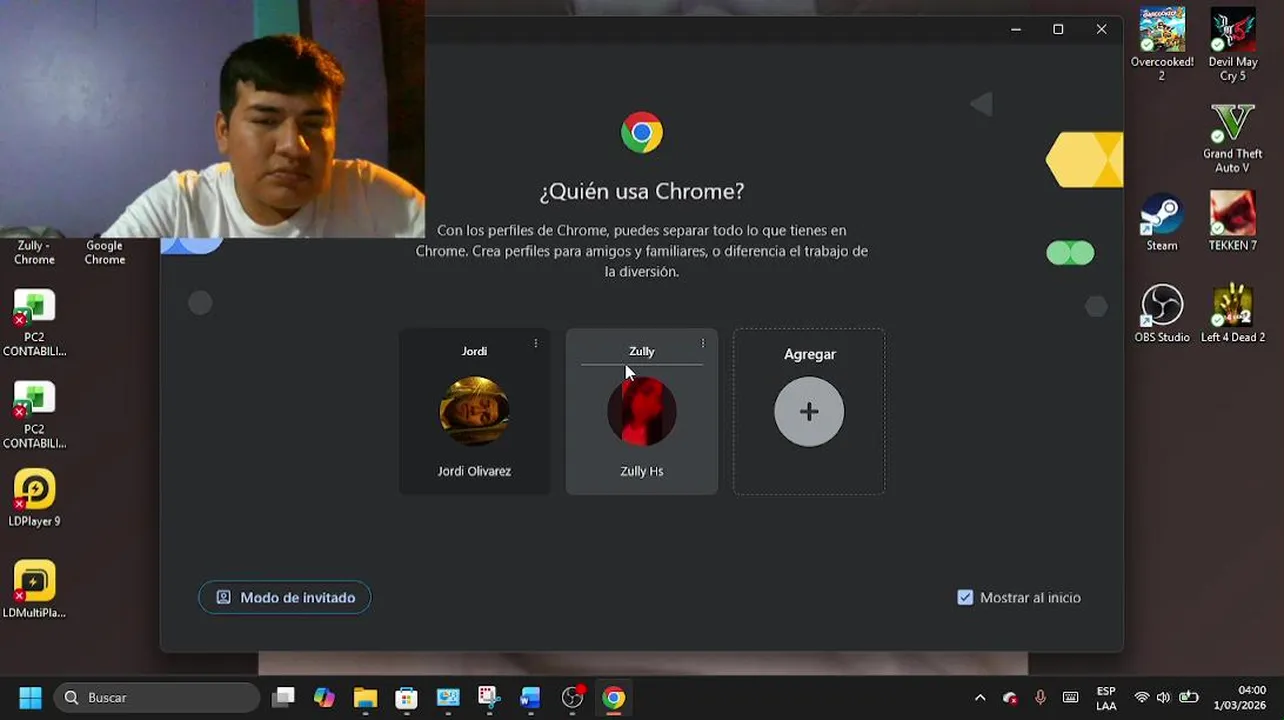The image size is (1284, 720).
Task: Open volume speaker tray icon
Action: coord(1163,697)
